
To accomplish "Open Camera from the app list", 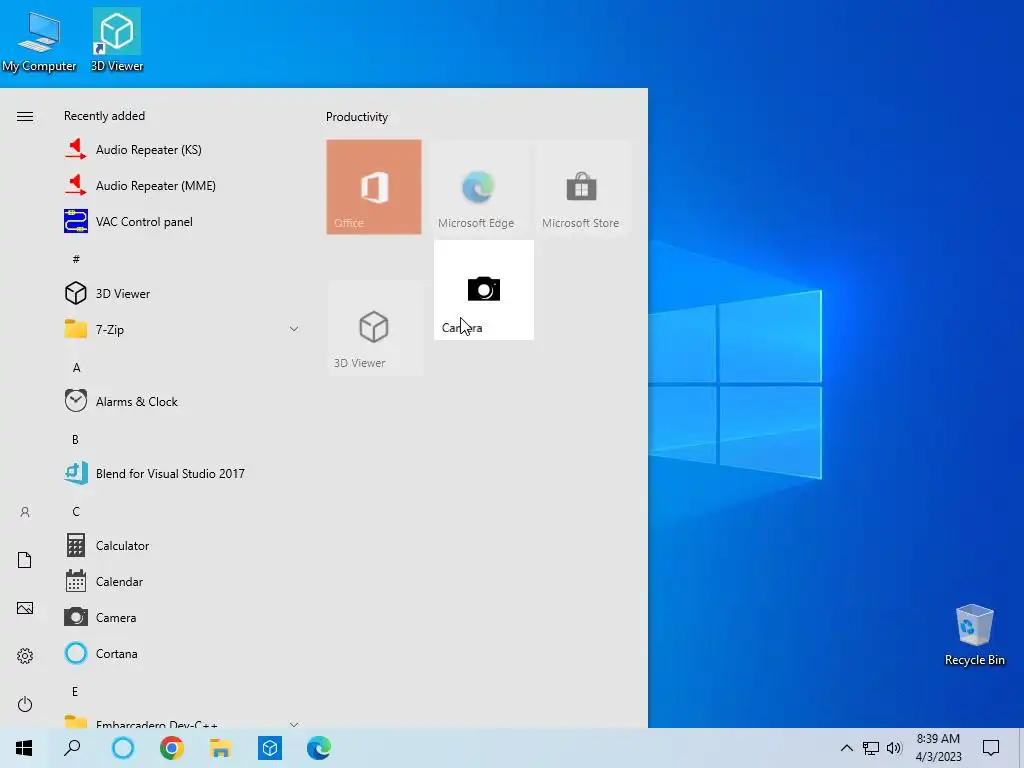I will (x=182, y=617).
